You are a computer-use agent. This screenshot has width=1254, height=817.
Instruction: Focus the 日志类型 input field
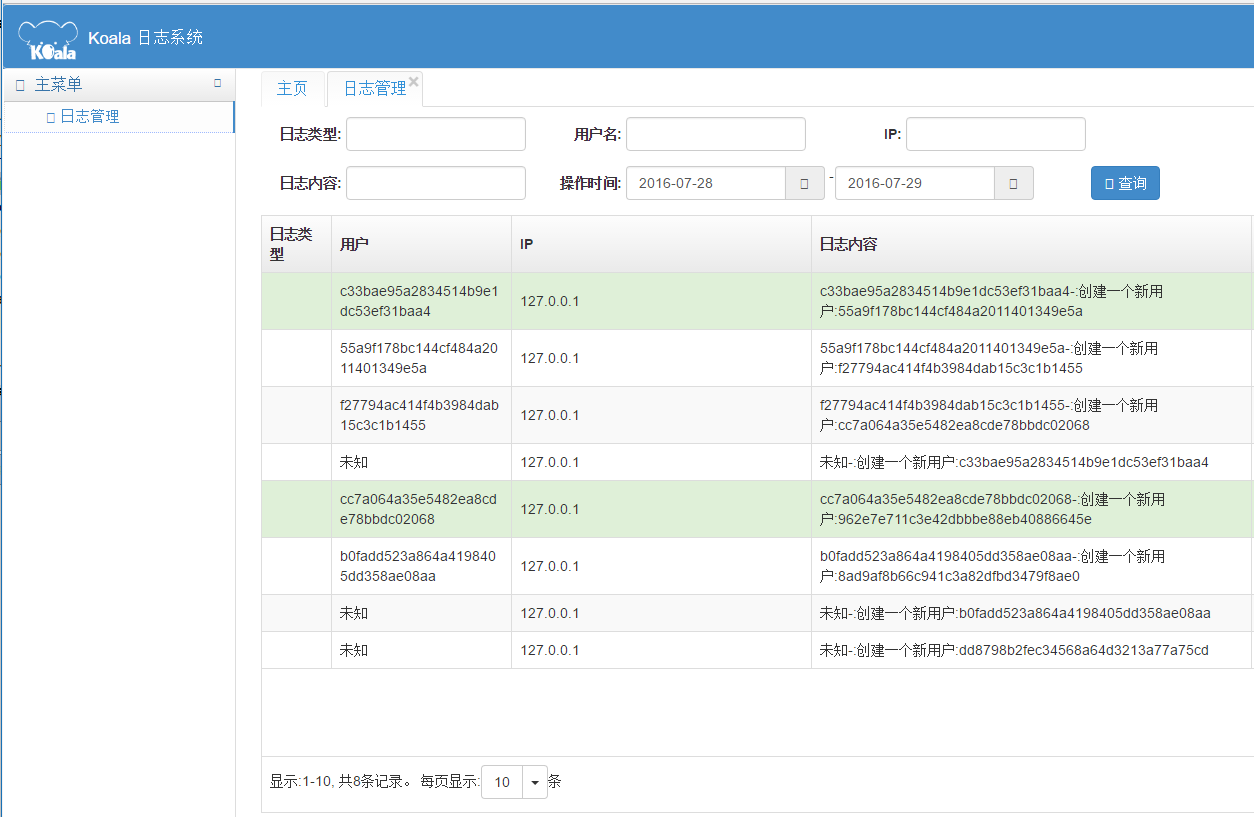pyautogui.click(x=435, y=134)
